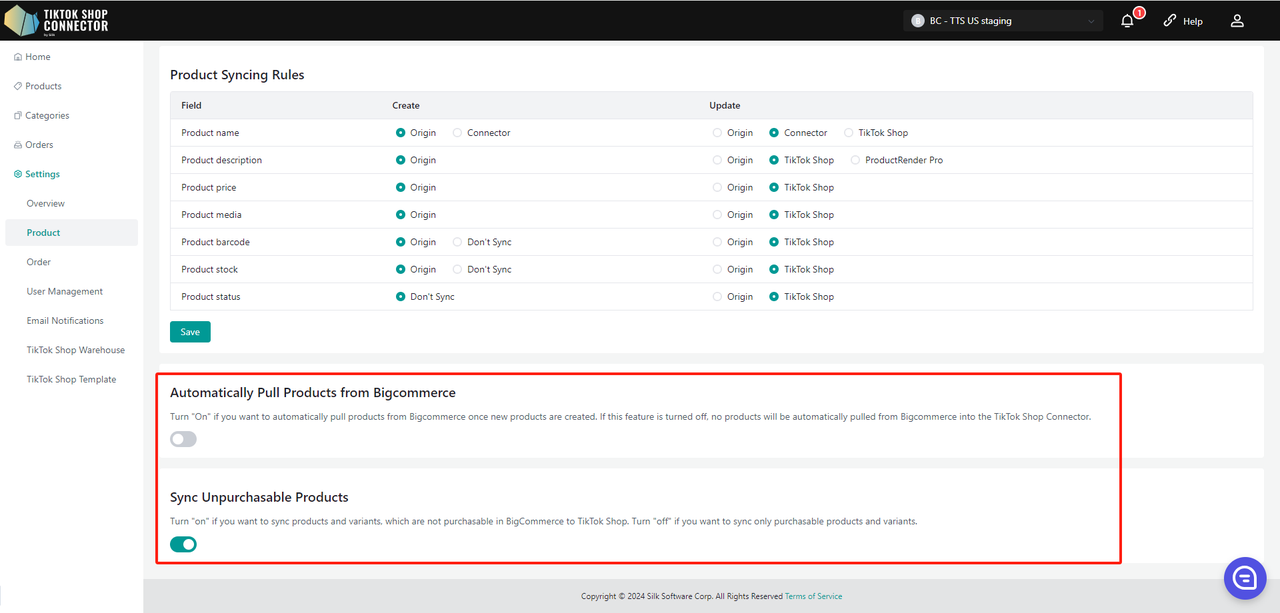Open TikTok Shop Warehouse settings

point(76,350)
